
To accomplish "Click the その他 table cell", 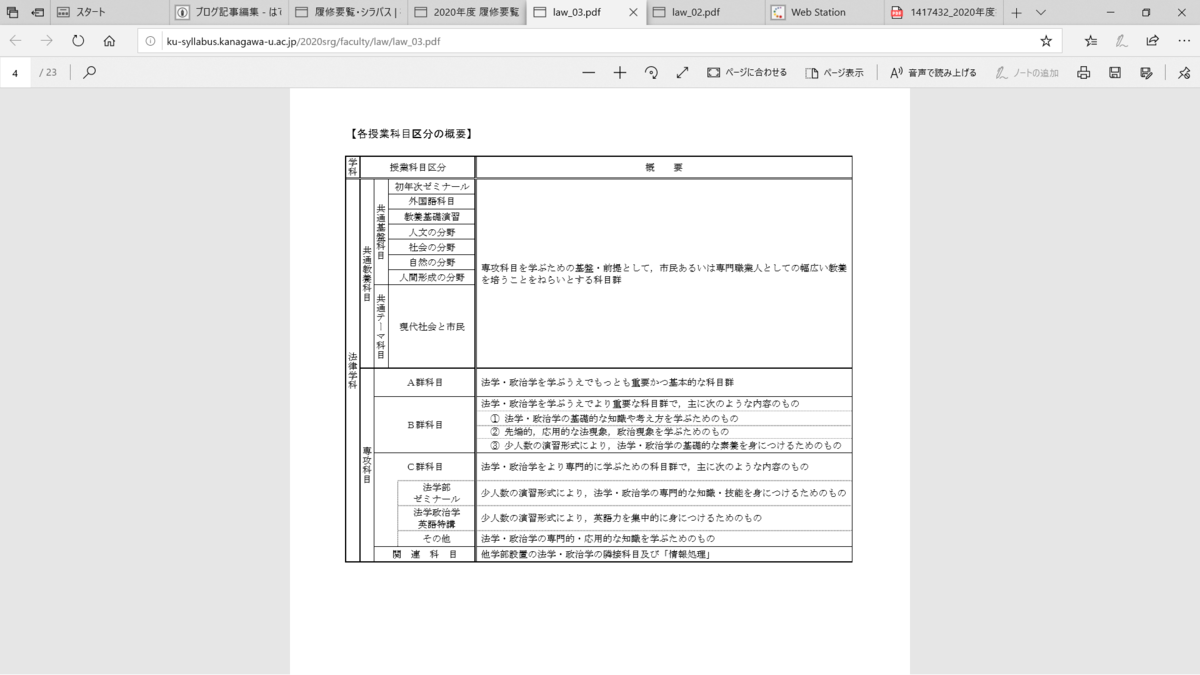I will click(x=436, y=538).
